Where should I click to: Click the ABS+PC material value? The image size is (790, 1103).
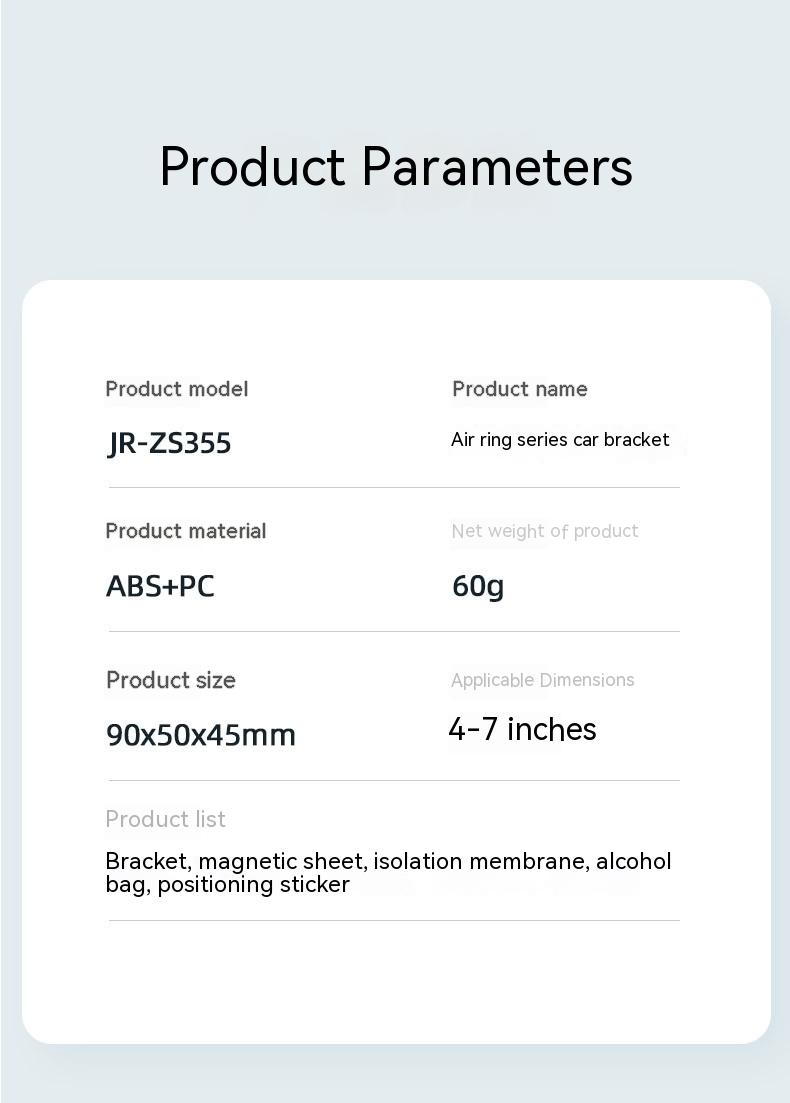tap(160, 586)
